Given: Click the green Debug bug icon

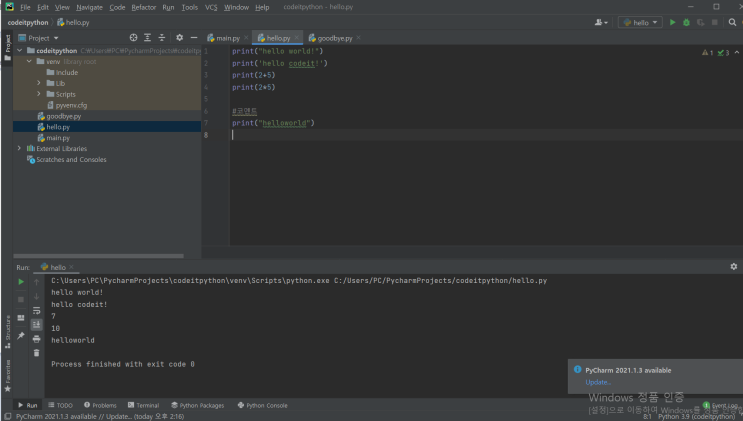Looking at the screenshot, I should pyautogui.click(x=686, y=22).
